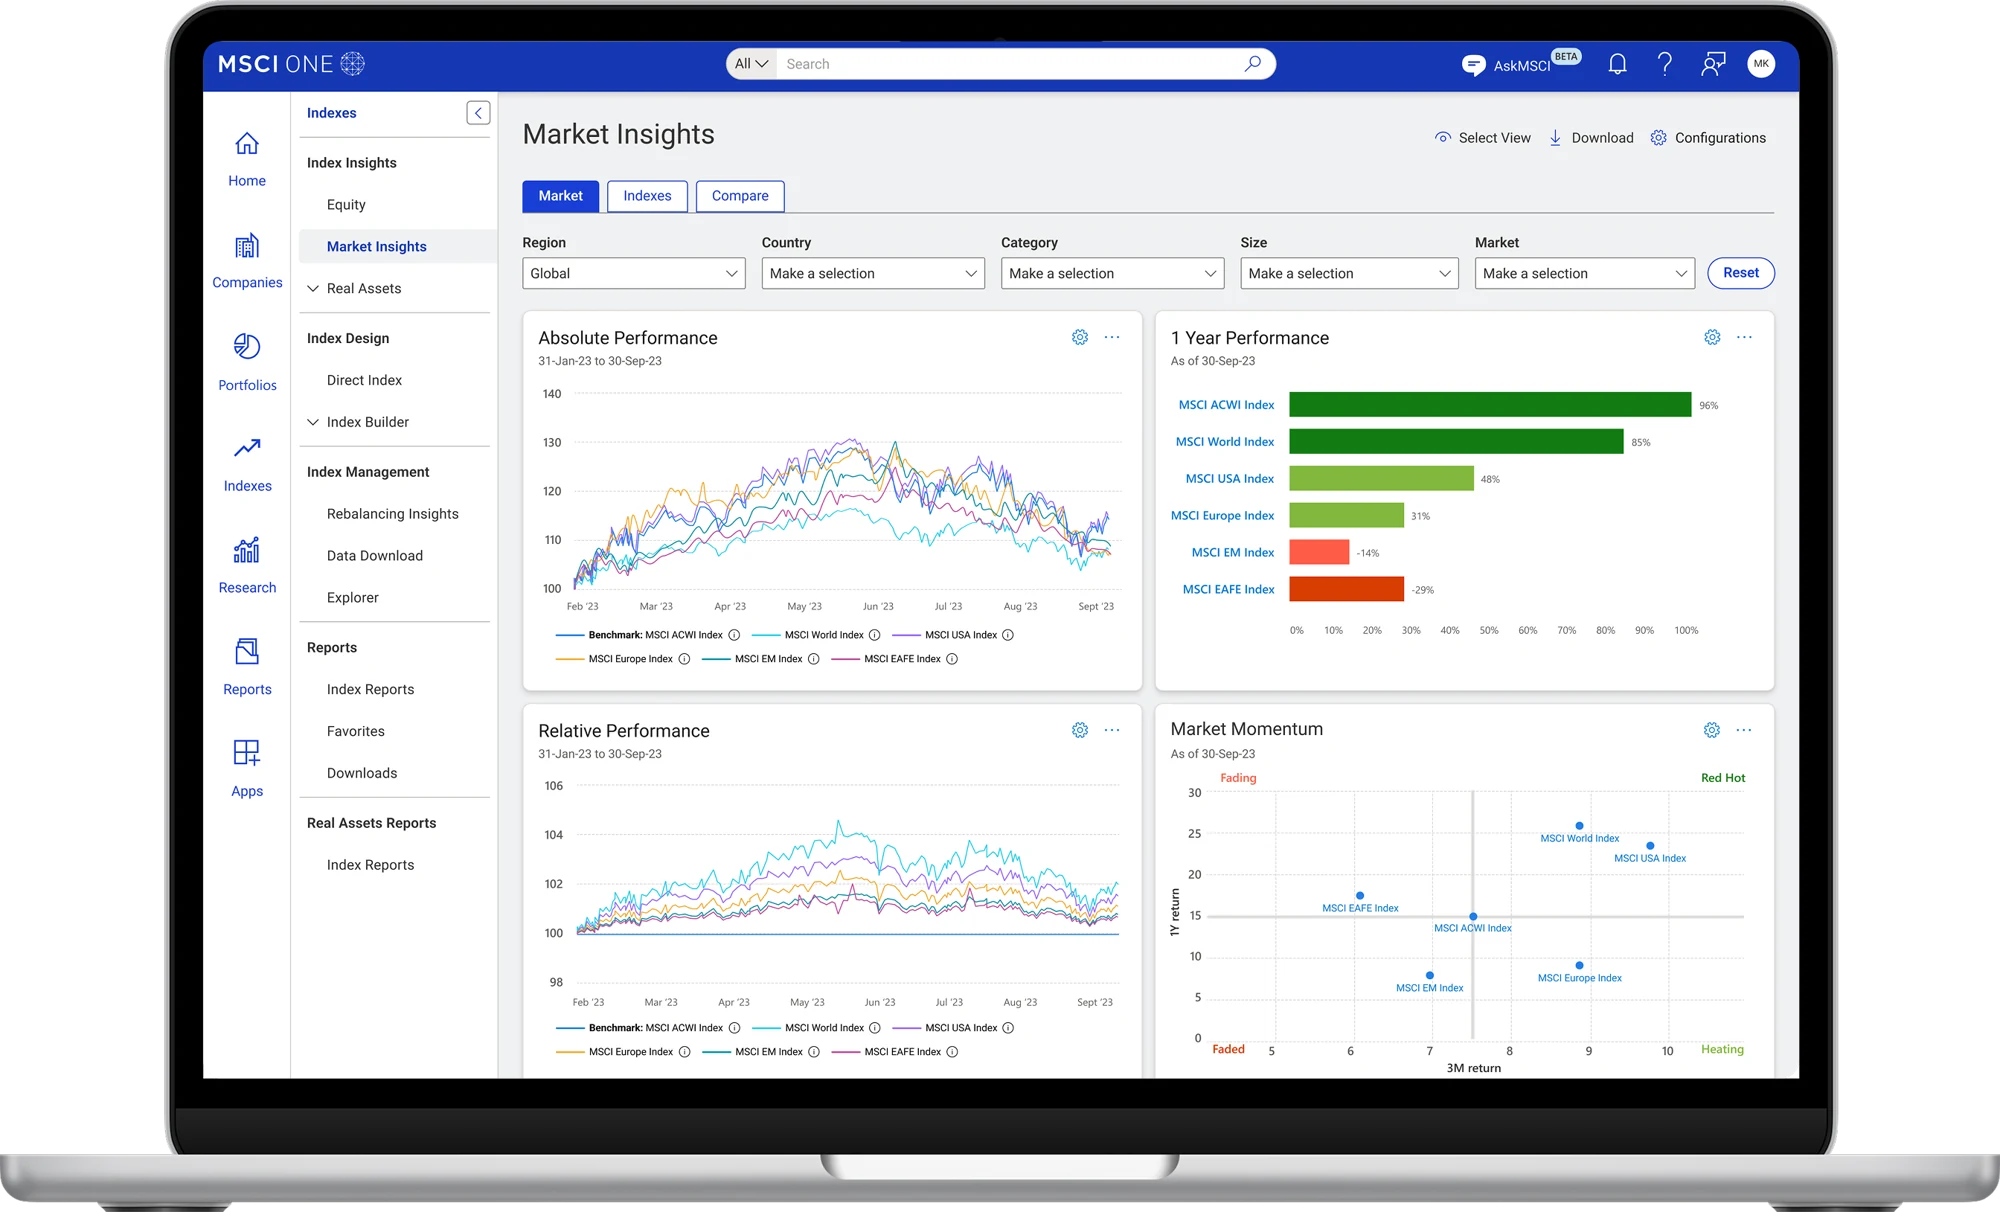Open the Companies icon in the sidebar
The image size is (2000, 1212).
point(247,261)
